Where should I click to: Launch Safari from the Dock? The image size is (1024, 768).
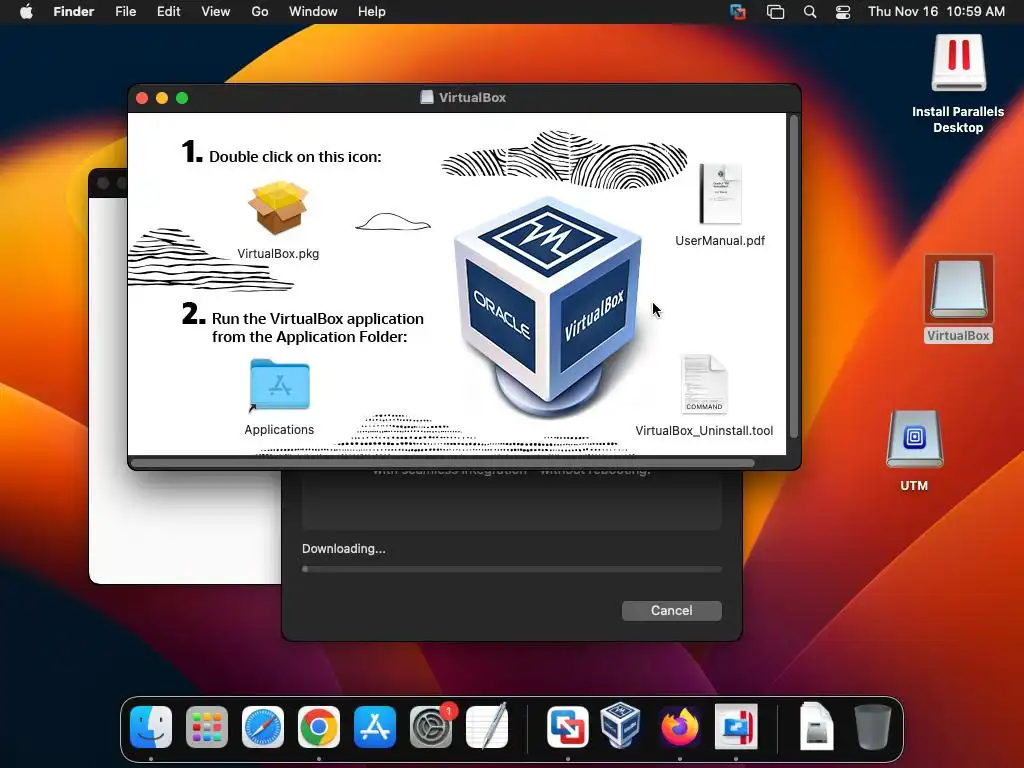point(263,727)
